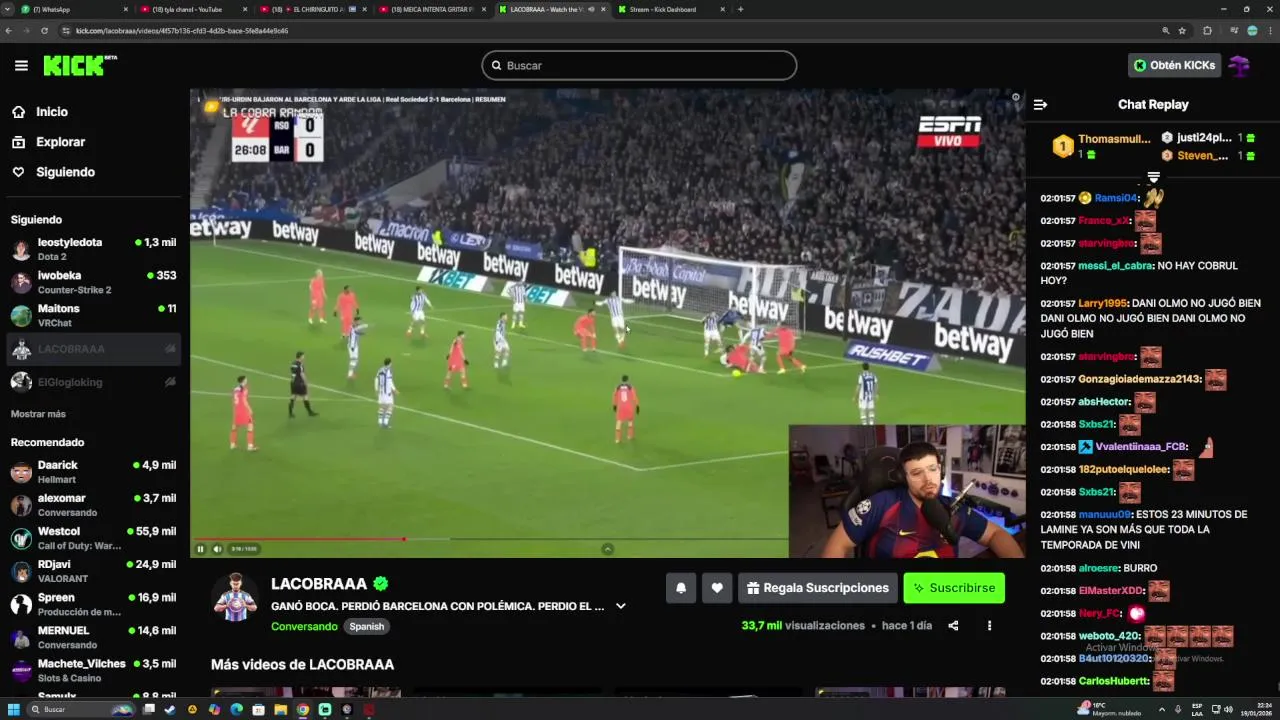Viewport: 1280px width, 720px height.
Task: Expand following list with Mostrar más
Action: tap(38, 414)
